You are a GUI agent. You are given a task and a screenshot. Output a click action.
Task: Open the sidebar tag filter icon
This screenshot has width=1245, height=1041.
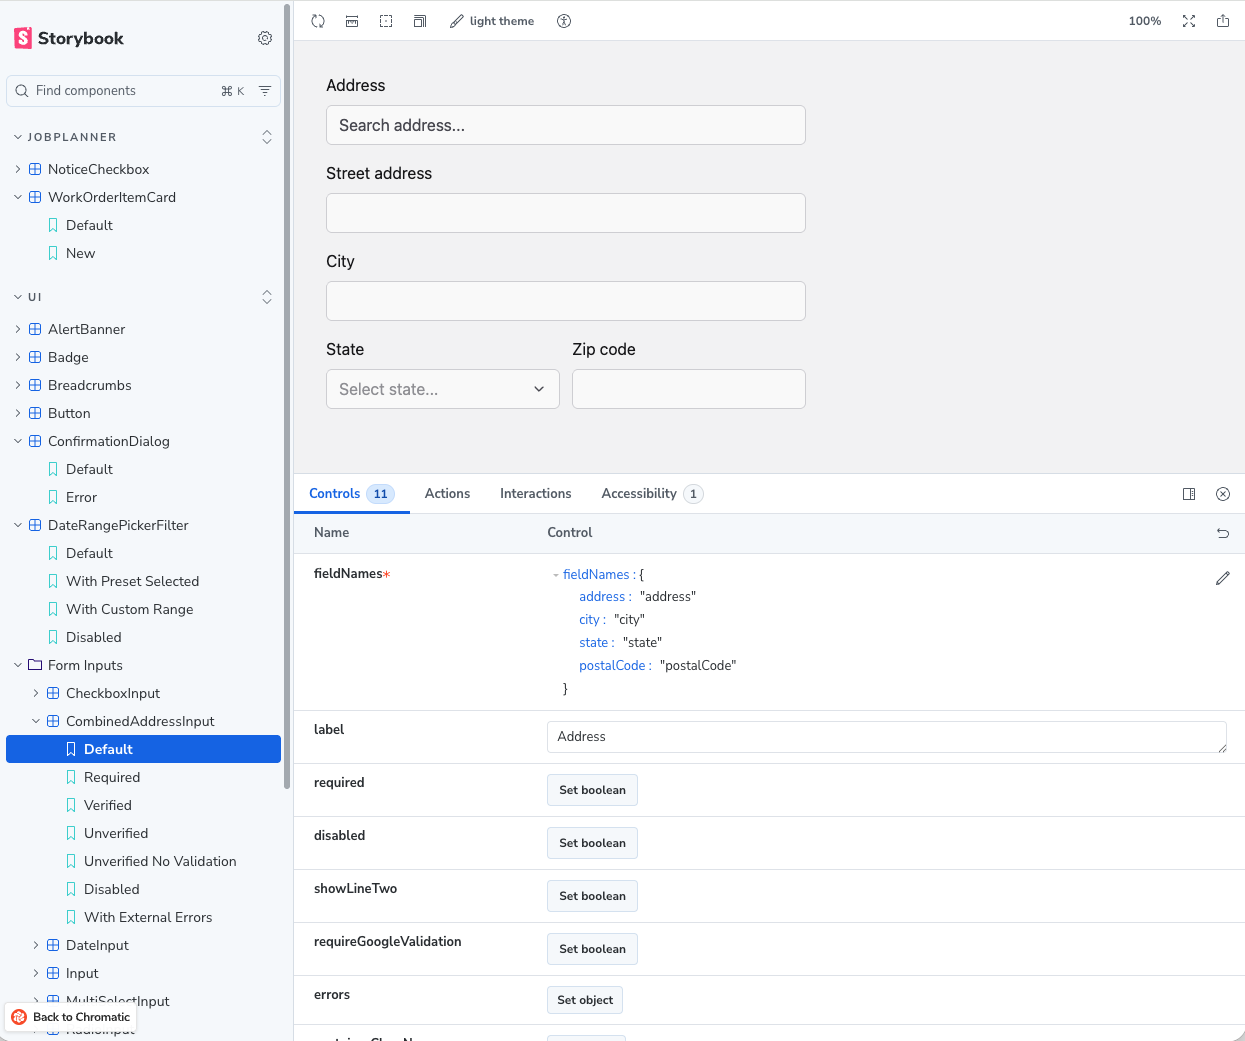coord(265,91)
